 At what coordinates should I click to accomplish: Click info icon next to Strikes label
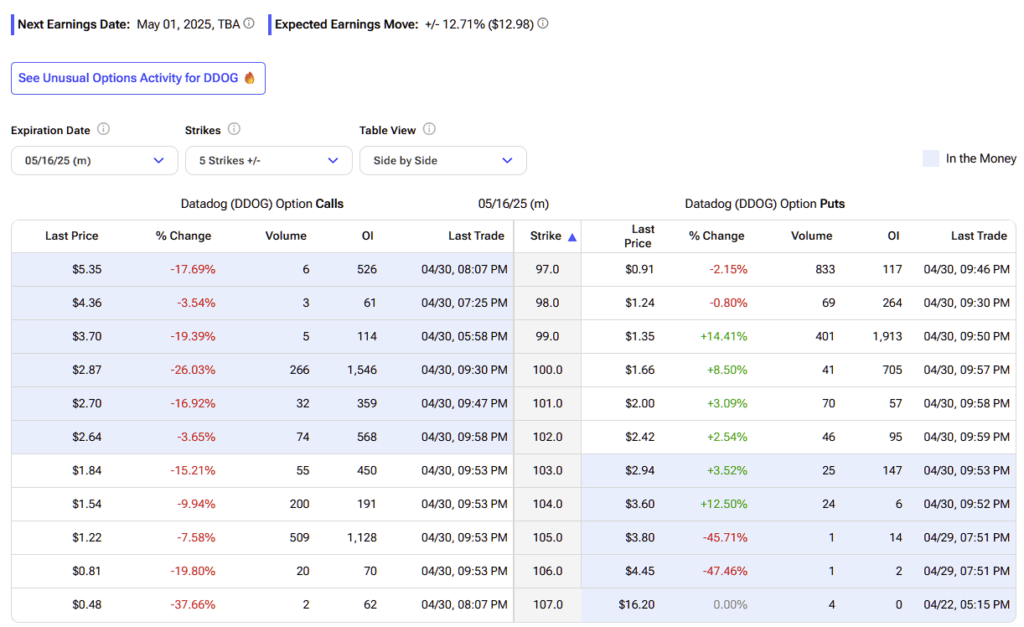pyautogui.click(x=234, y=129)
